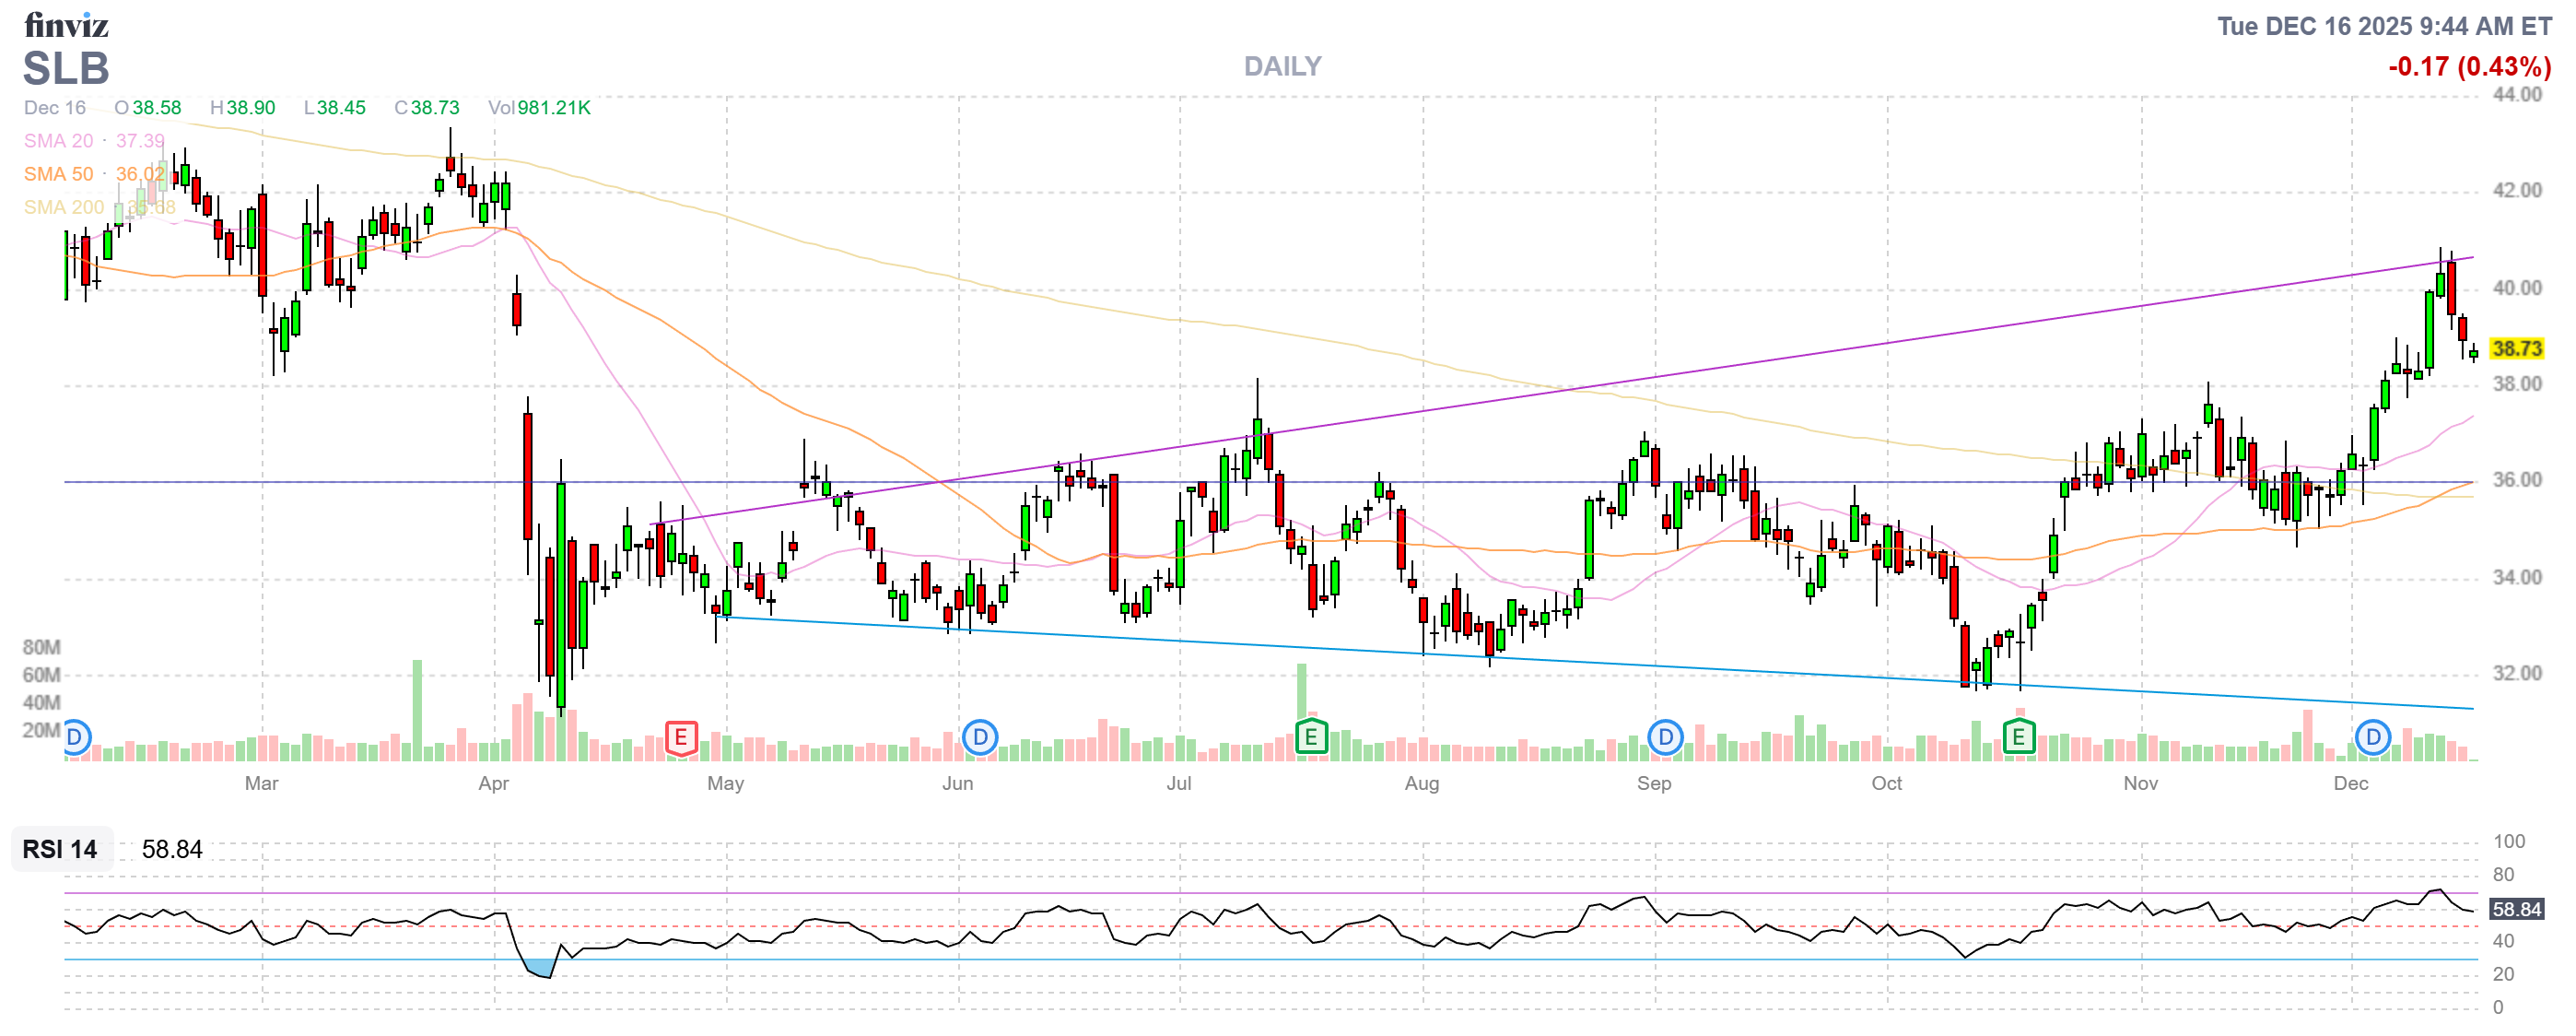Screen dimensions: 2576x1036
Task: Click the dividend D marker near June
Action: click(x=980, y=738)
